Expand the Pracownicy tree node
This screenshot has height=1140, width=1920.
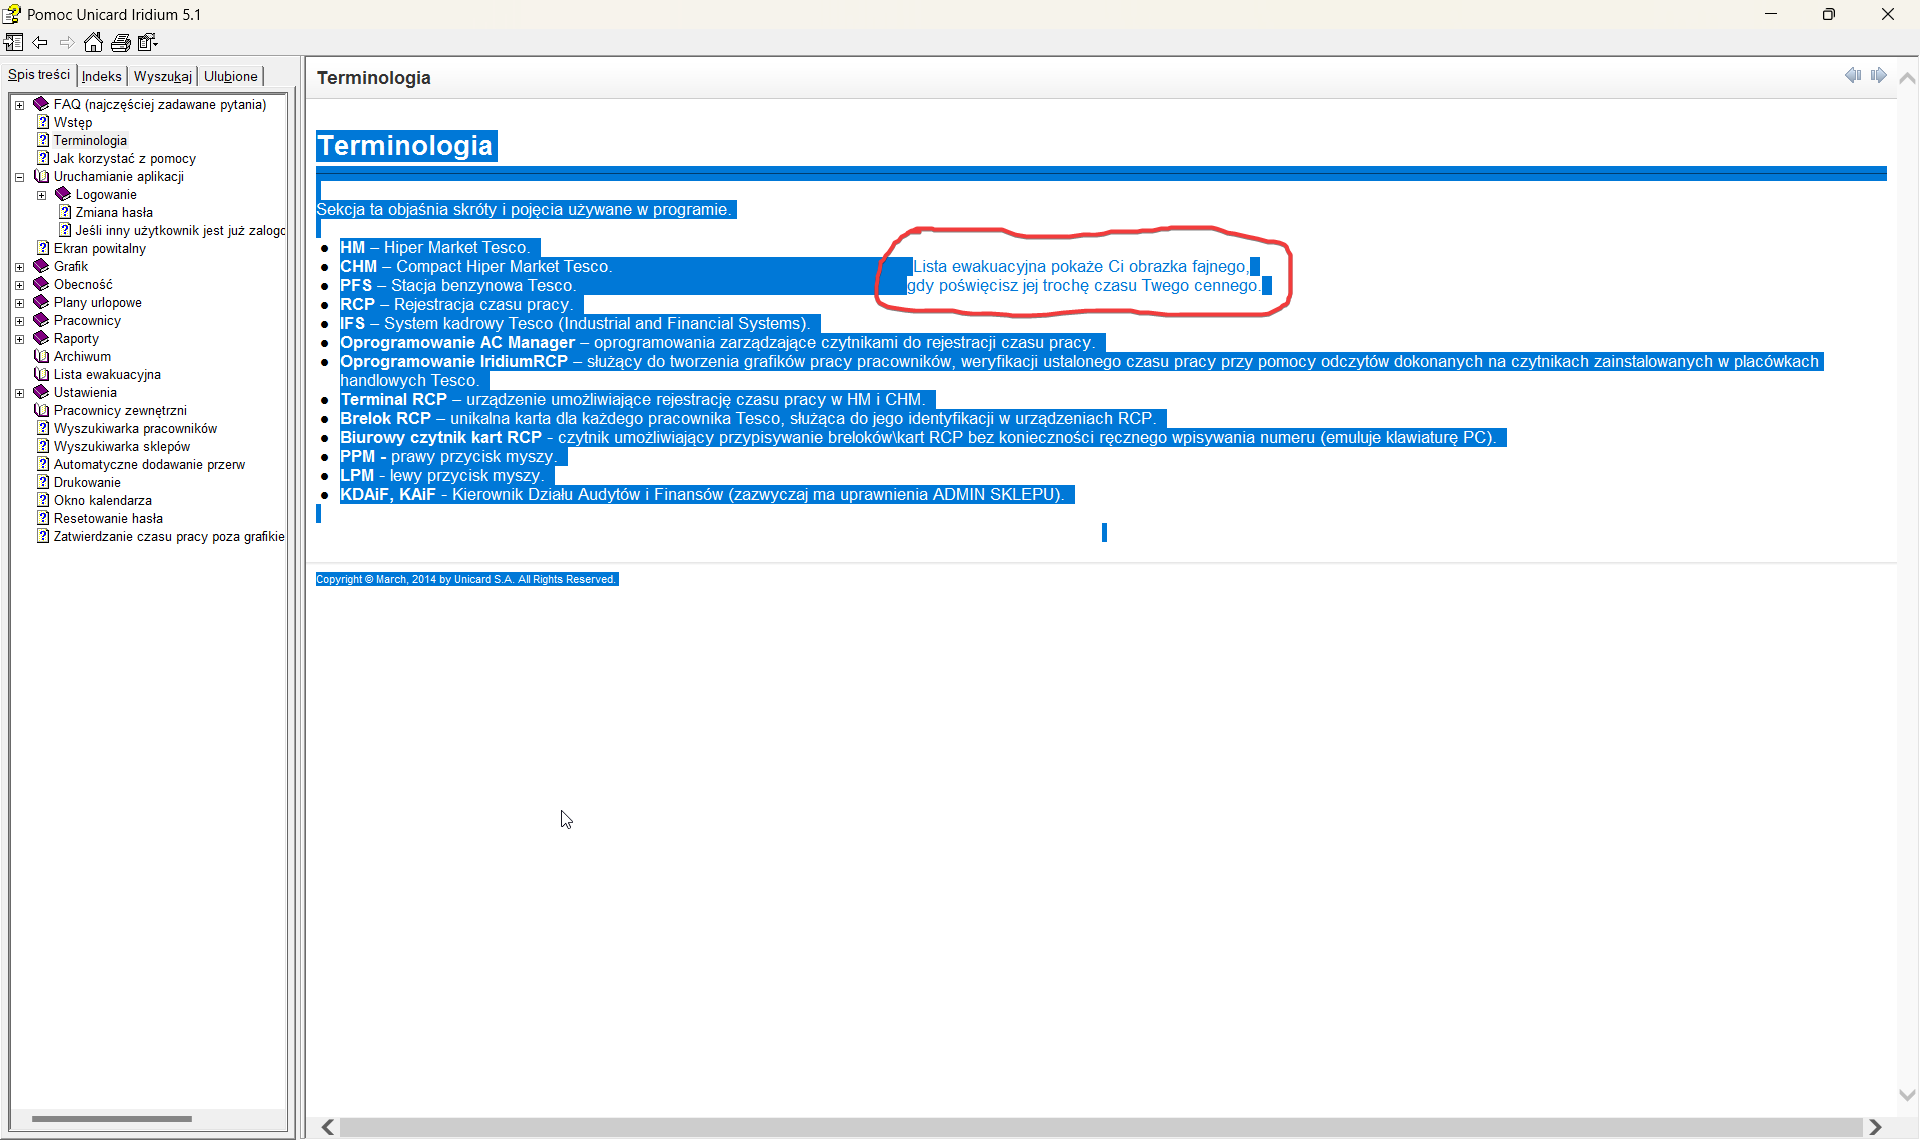click(x=19, y=321)
